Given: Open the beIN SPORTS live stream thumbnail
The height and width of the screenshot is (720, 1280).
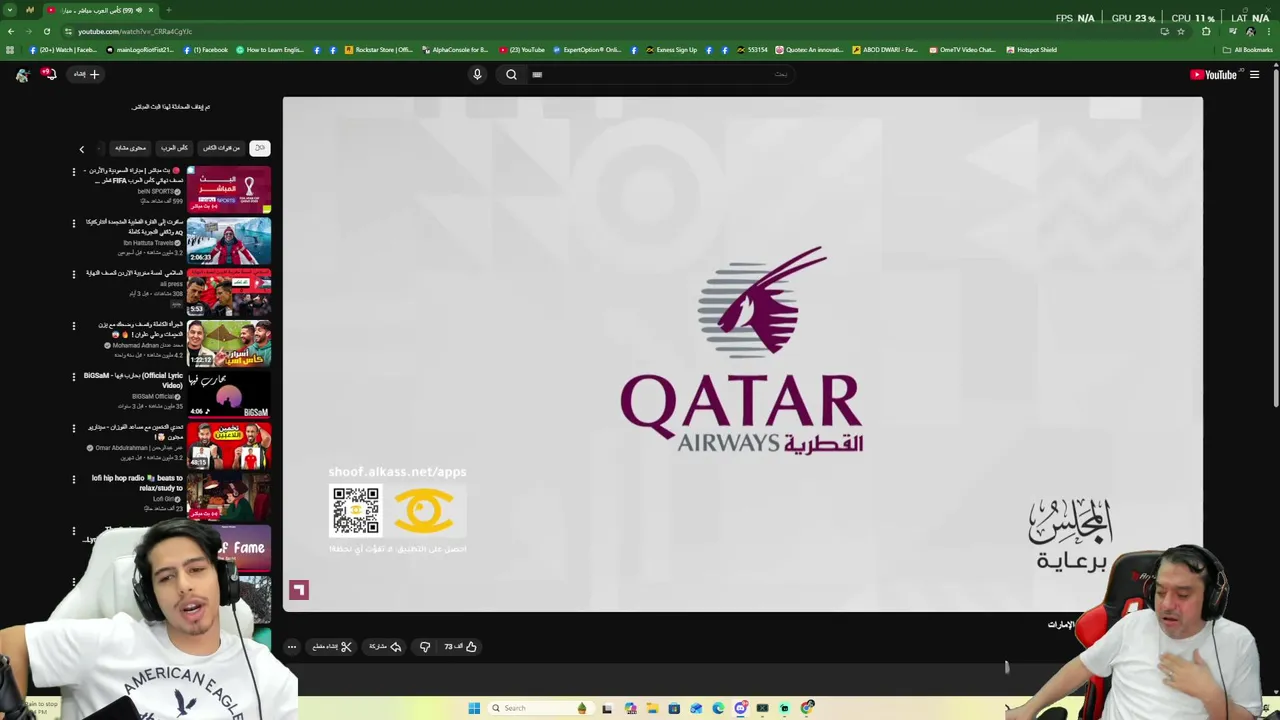Looking at the screenshot, I should (x=229, y=189).
